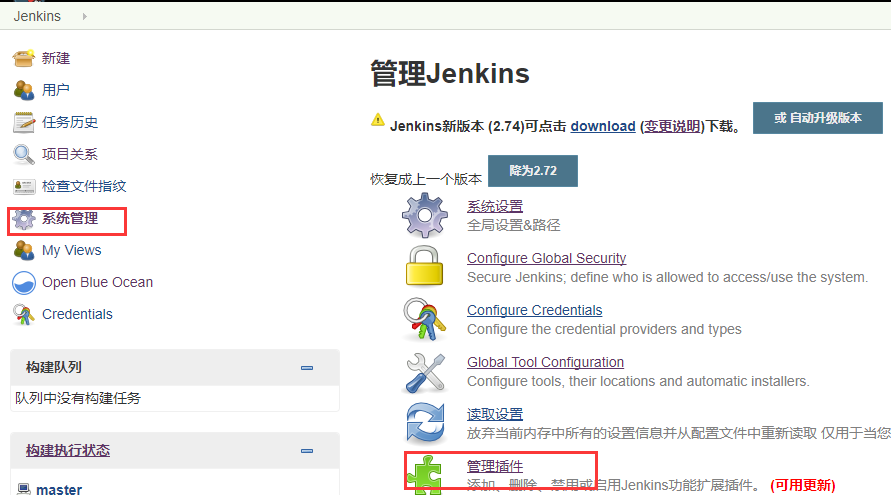Click the 任务历史 notepad icon

pos(23,122)
